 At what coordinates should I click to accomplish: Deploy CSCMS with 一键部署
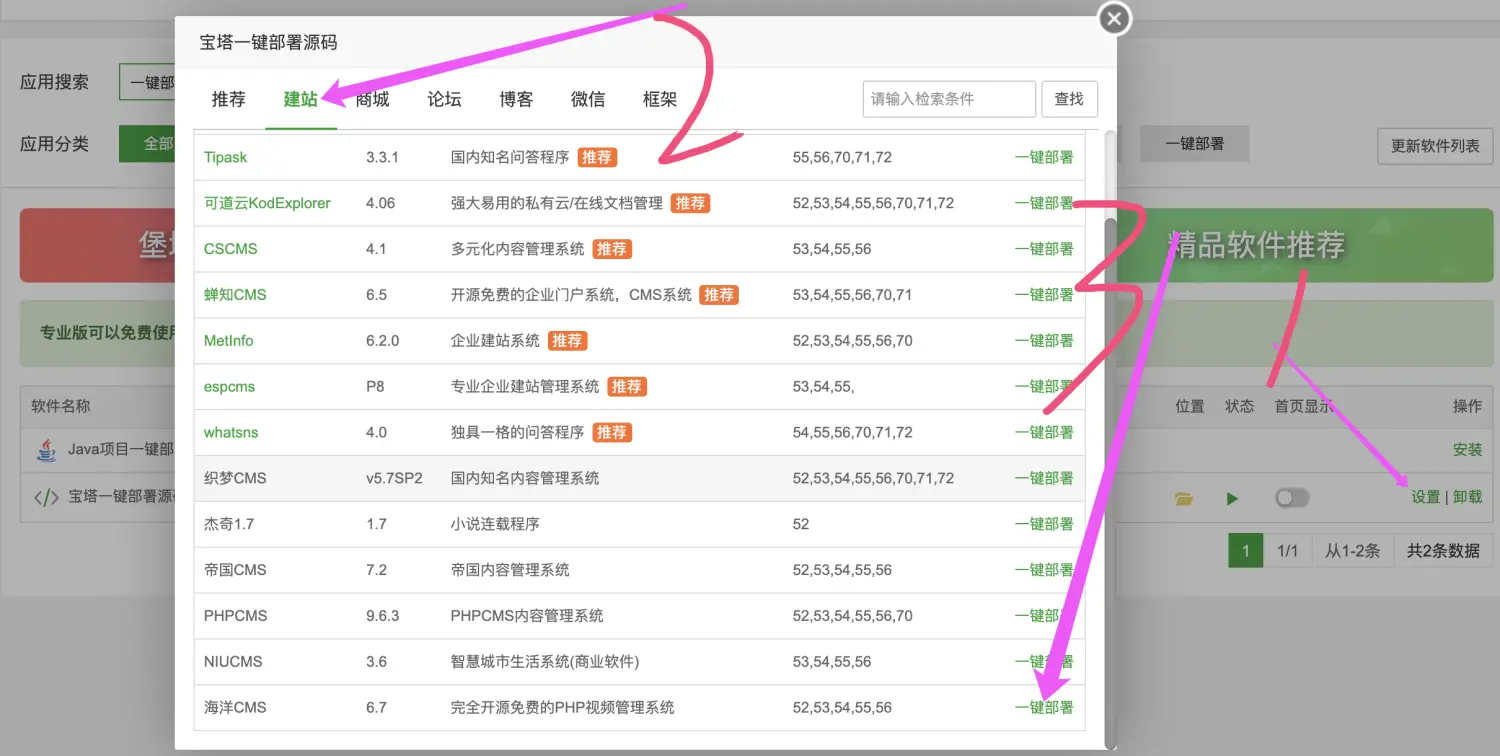[1044, 249]
